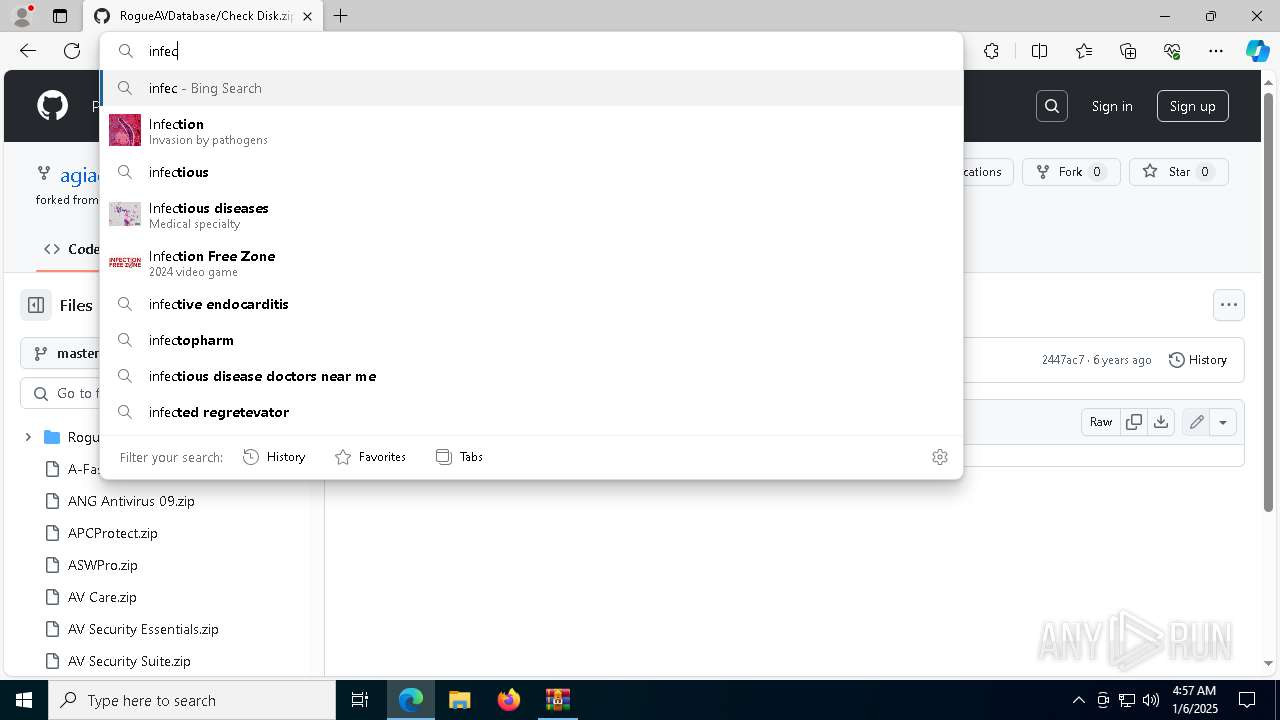
Task: Open GitHub search magnifier button
Action: click(1052, 106)
